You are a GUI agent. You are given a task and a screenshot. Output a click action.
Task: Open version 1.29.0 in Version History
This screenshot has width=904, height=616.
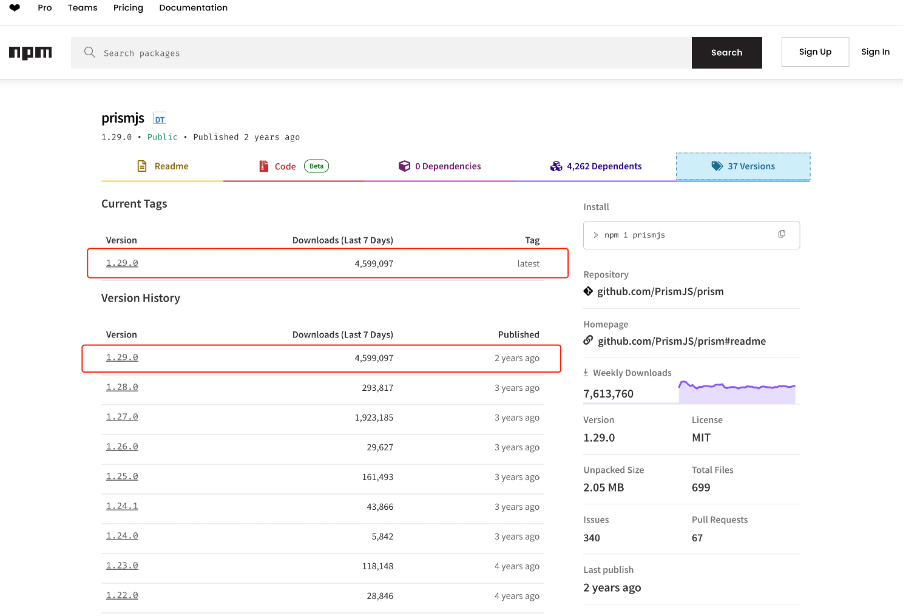point(122,358)
